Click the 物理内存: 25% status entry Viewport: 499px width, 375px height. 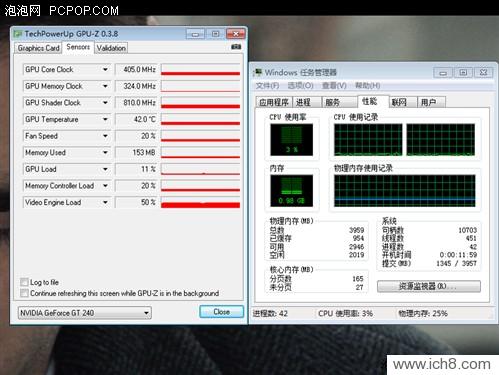[423, 313]
